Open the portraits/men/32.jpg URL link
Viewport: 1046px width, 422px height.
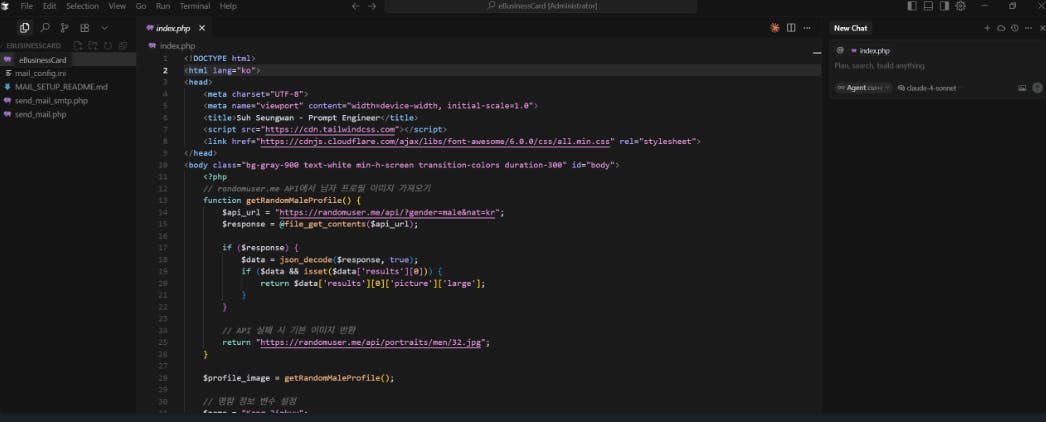click(x=372, y=342)
